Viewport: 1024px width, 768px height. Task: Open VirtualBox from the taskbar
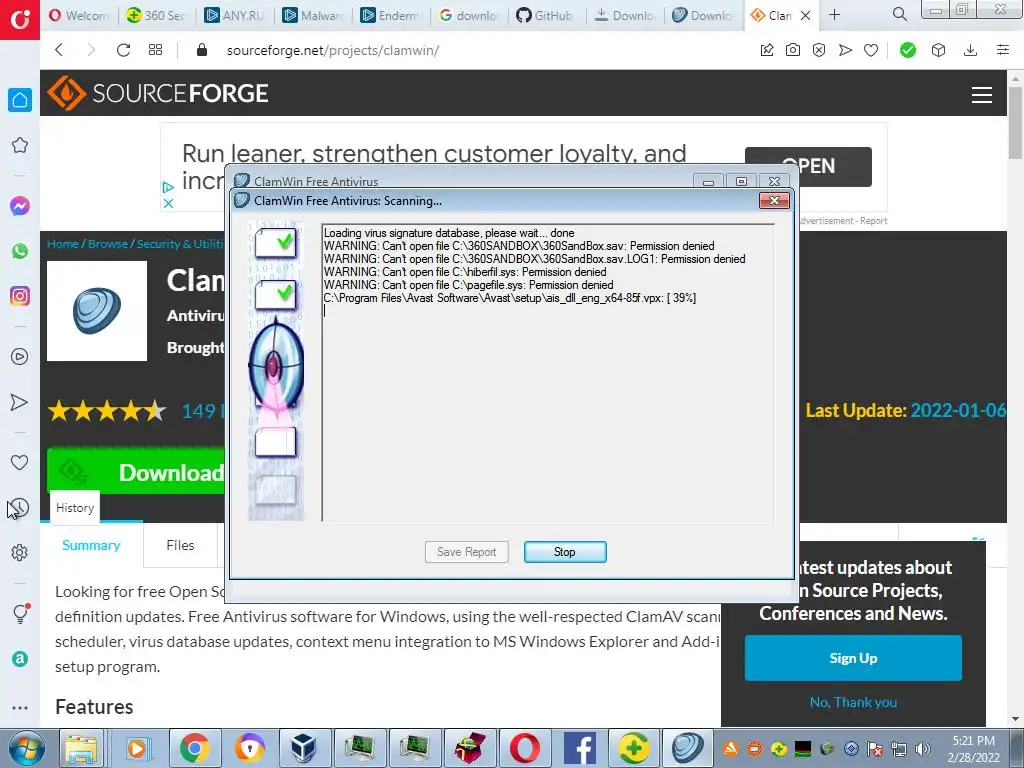click(303, 748)
